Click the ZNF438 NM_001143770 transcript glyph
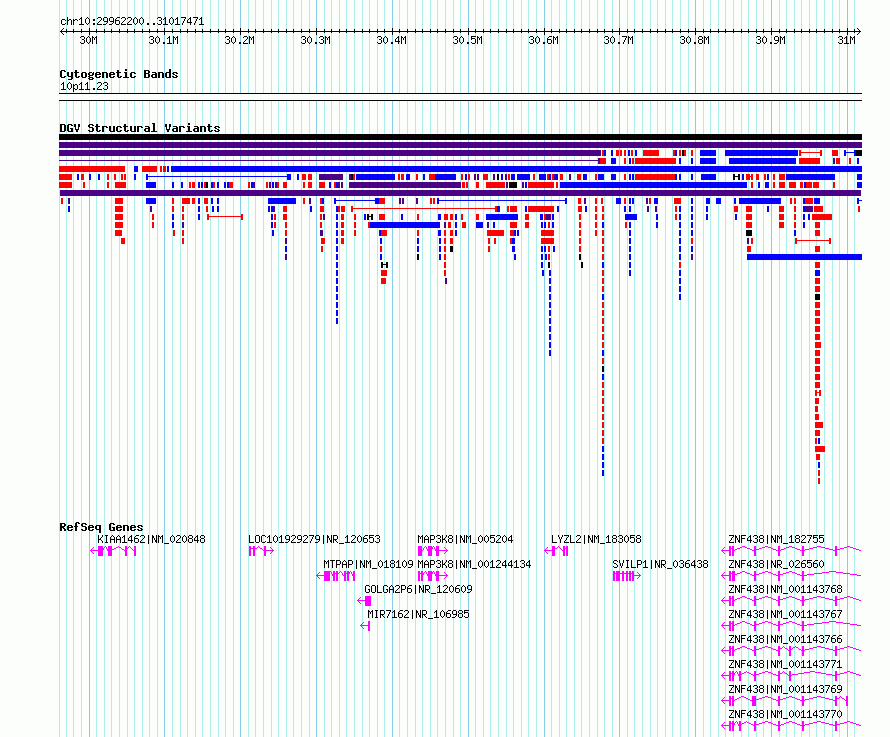The image size is (890, 737). (791, 725)
